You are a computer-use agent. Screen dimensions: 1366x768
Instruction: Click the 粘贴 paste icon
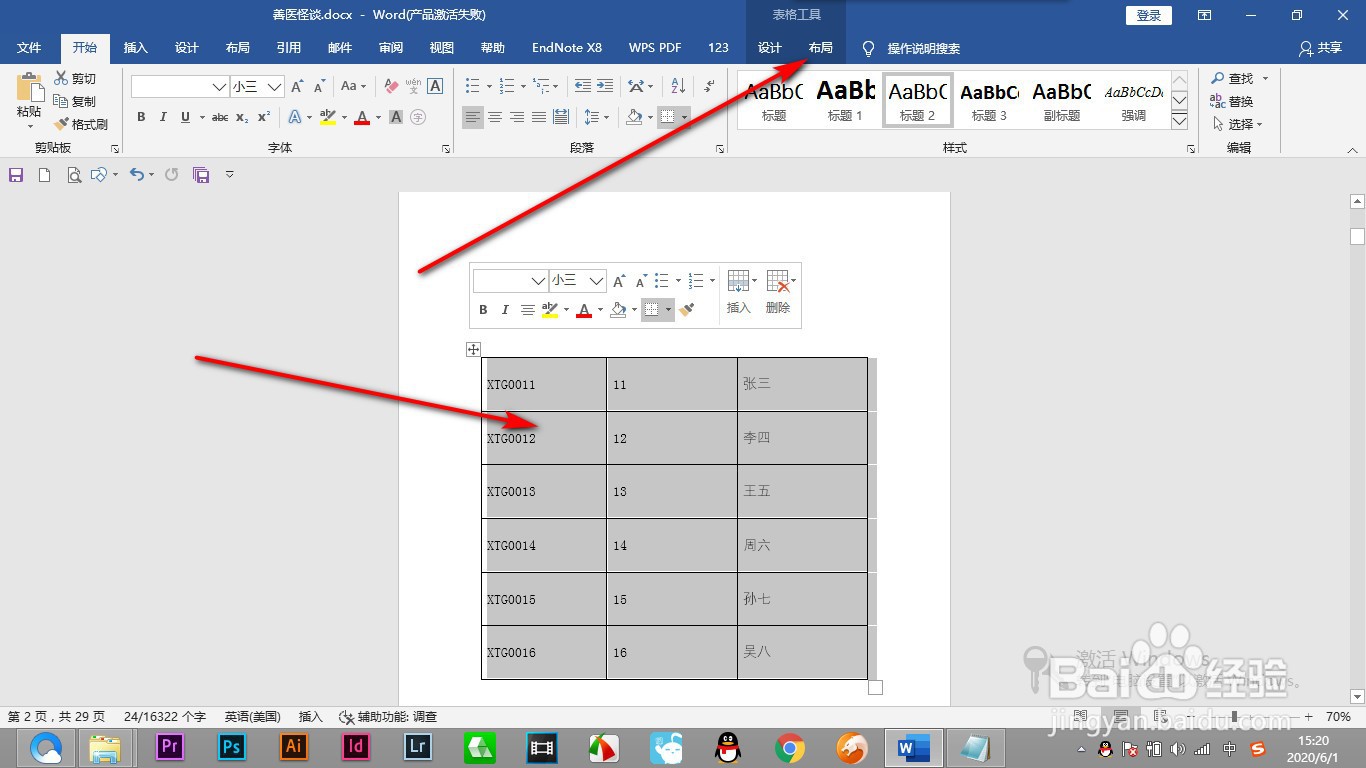tap(29, 89)
